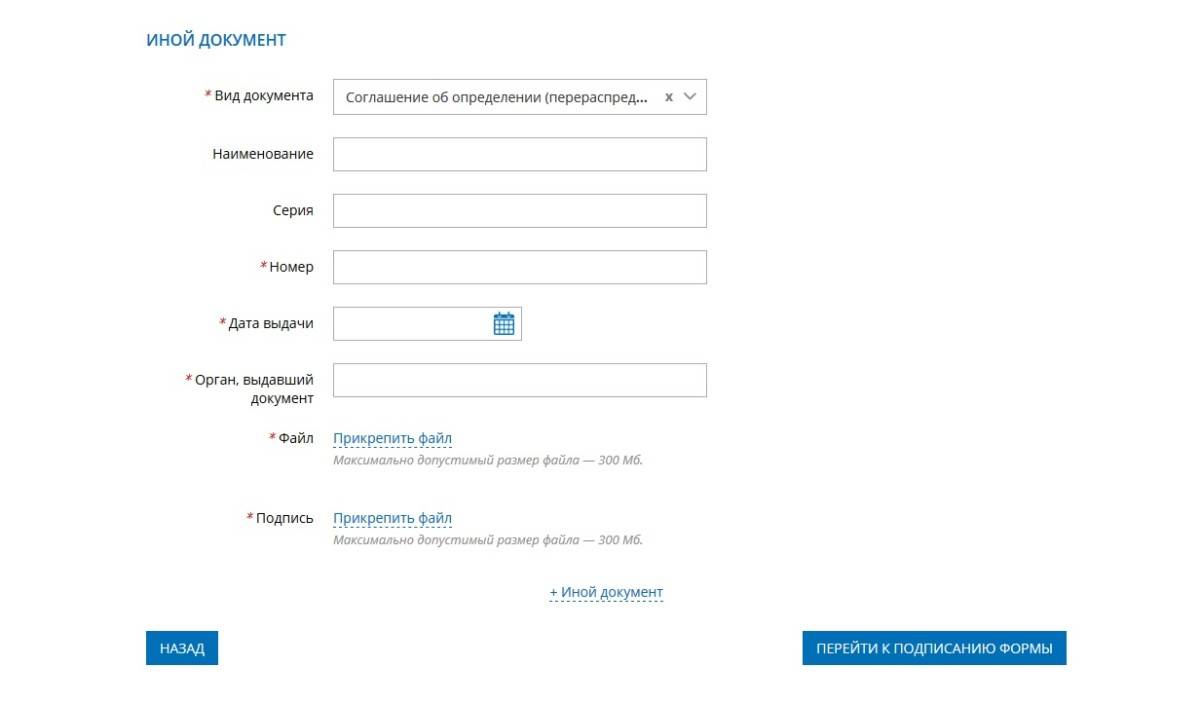Click the Дата выдачи date input

[412, 324]
